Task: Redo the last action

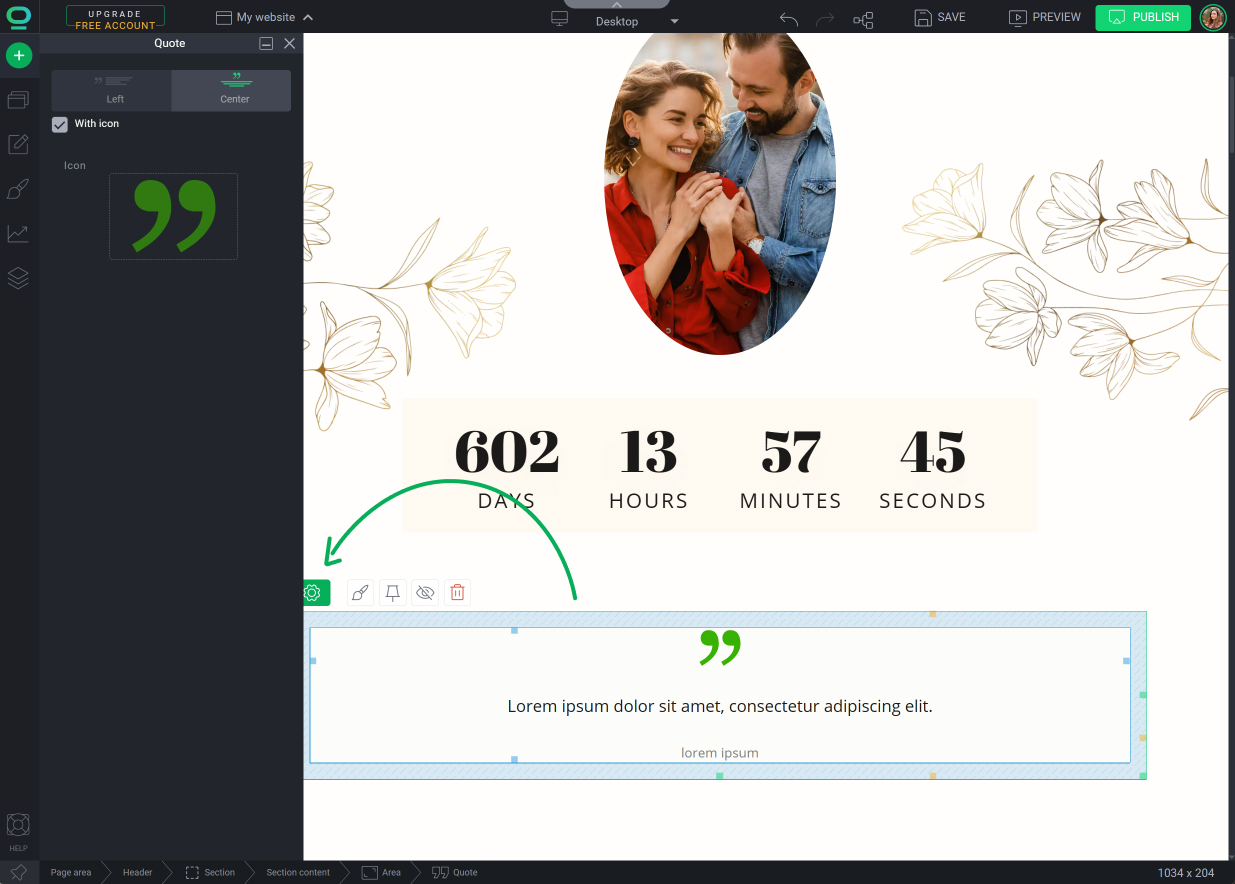Action: tap(826, 18)
